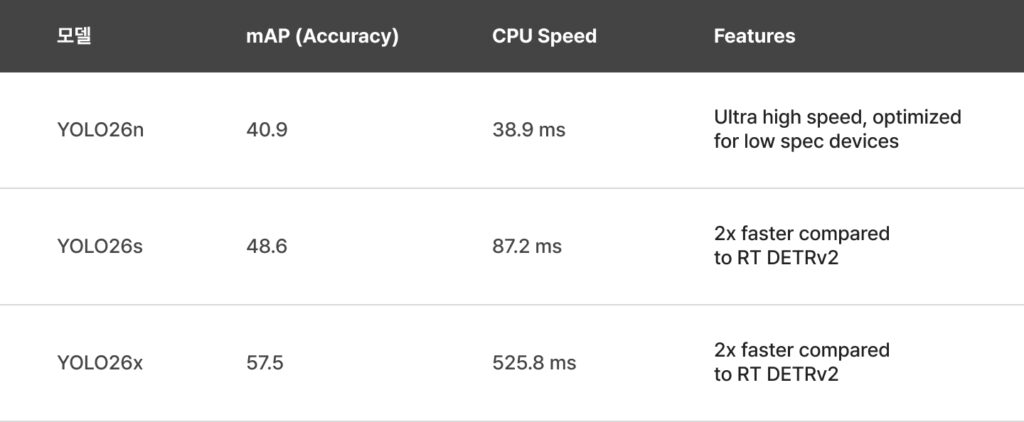Screen dimensions: 1024x422
Task: Select the YOLO26x row features description
Action: 801,363
